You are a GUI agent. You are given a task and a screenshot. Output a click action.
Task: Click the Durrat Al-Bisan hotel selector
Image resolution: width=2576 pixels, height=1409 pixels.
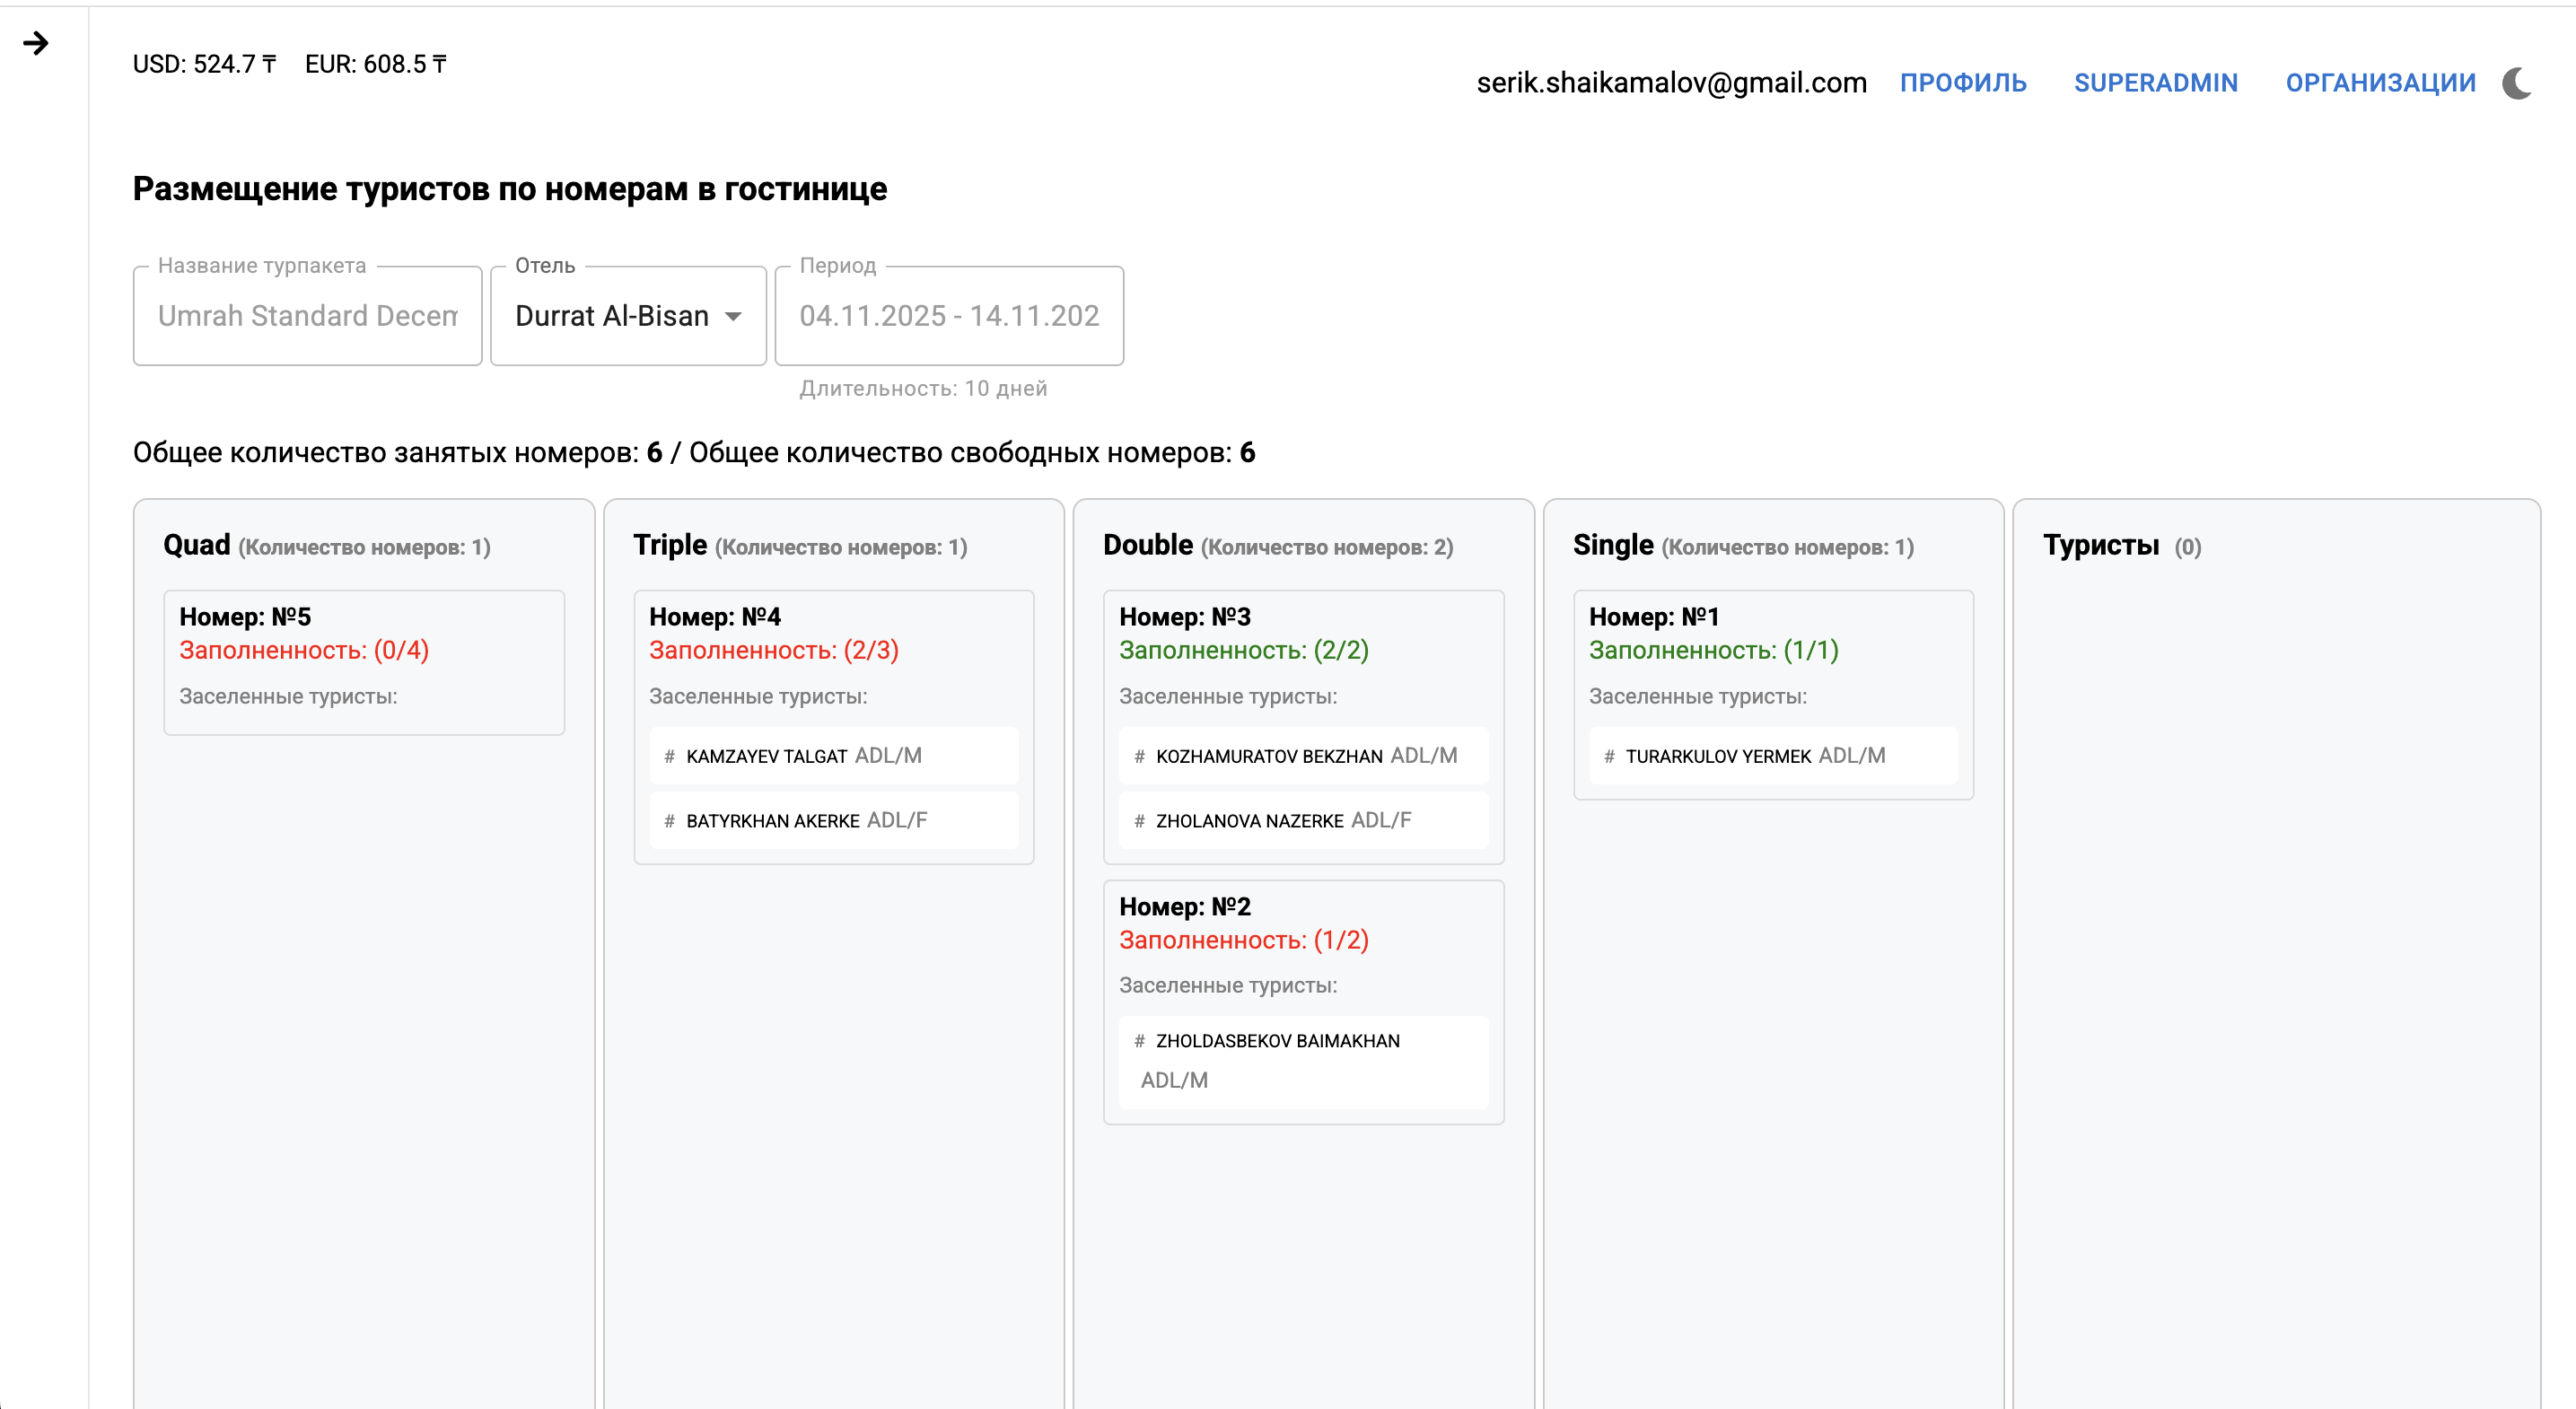click(x=612, y=316)
